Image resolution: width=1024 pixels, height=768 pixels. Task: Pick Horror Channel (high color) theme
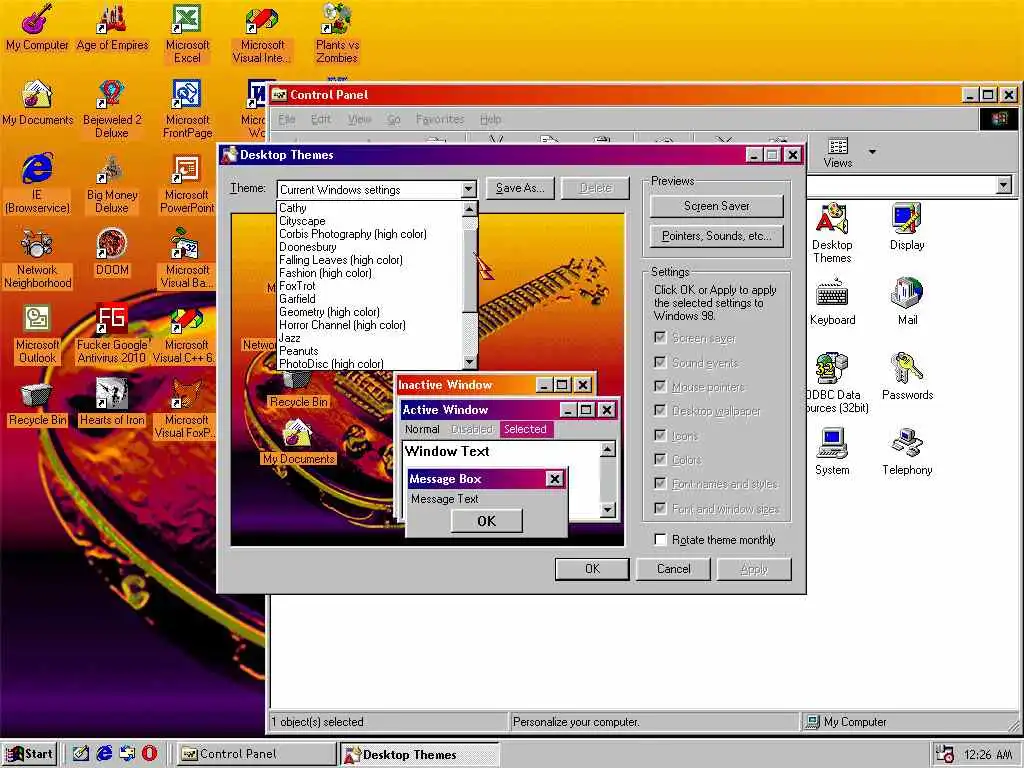370,325
